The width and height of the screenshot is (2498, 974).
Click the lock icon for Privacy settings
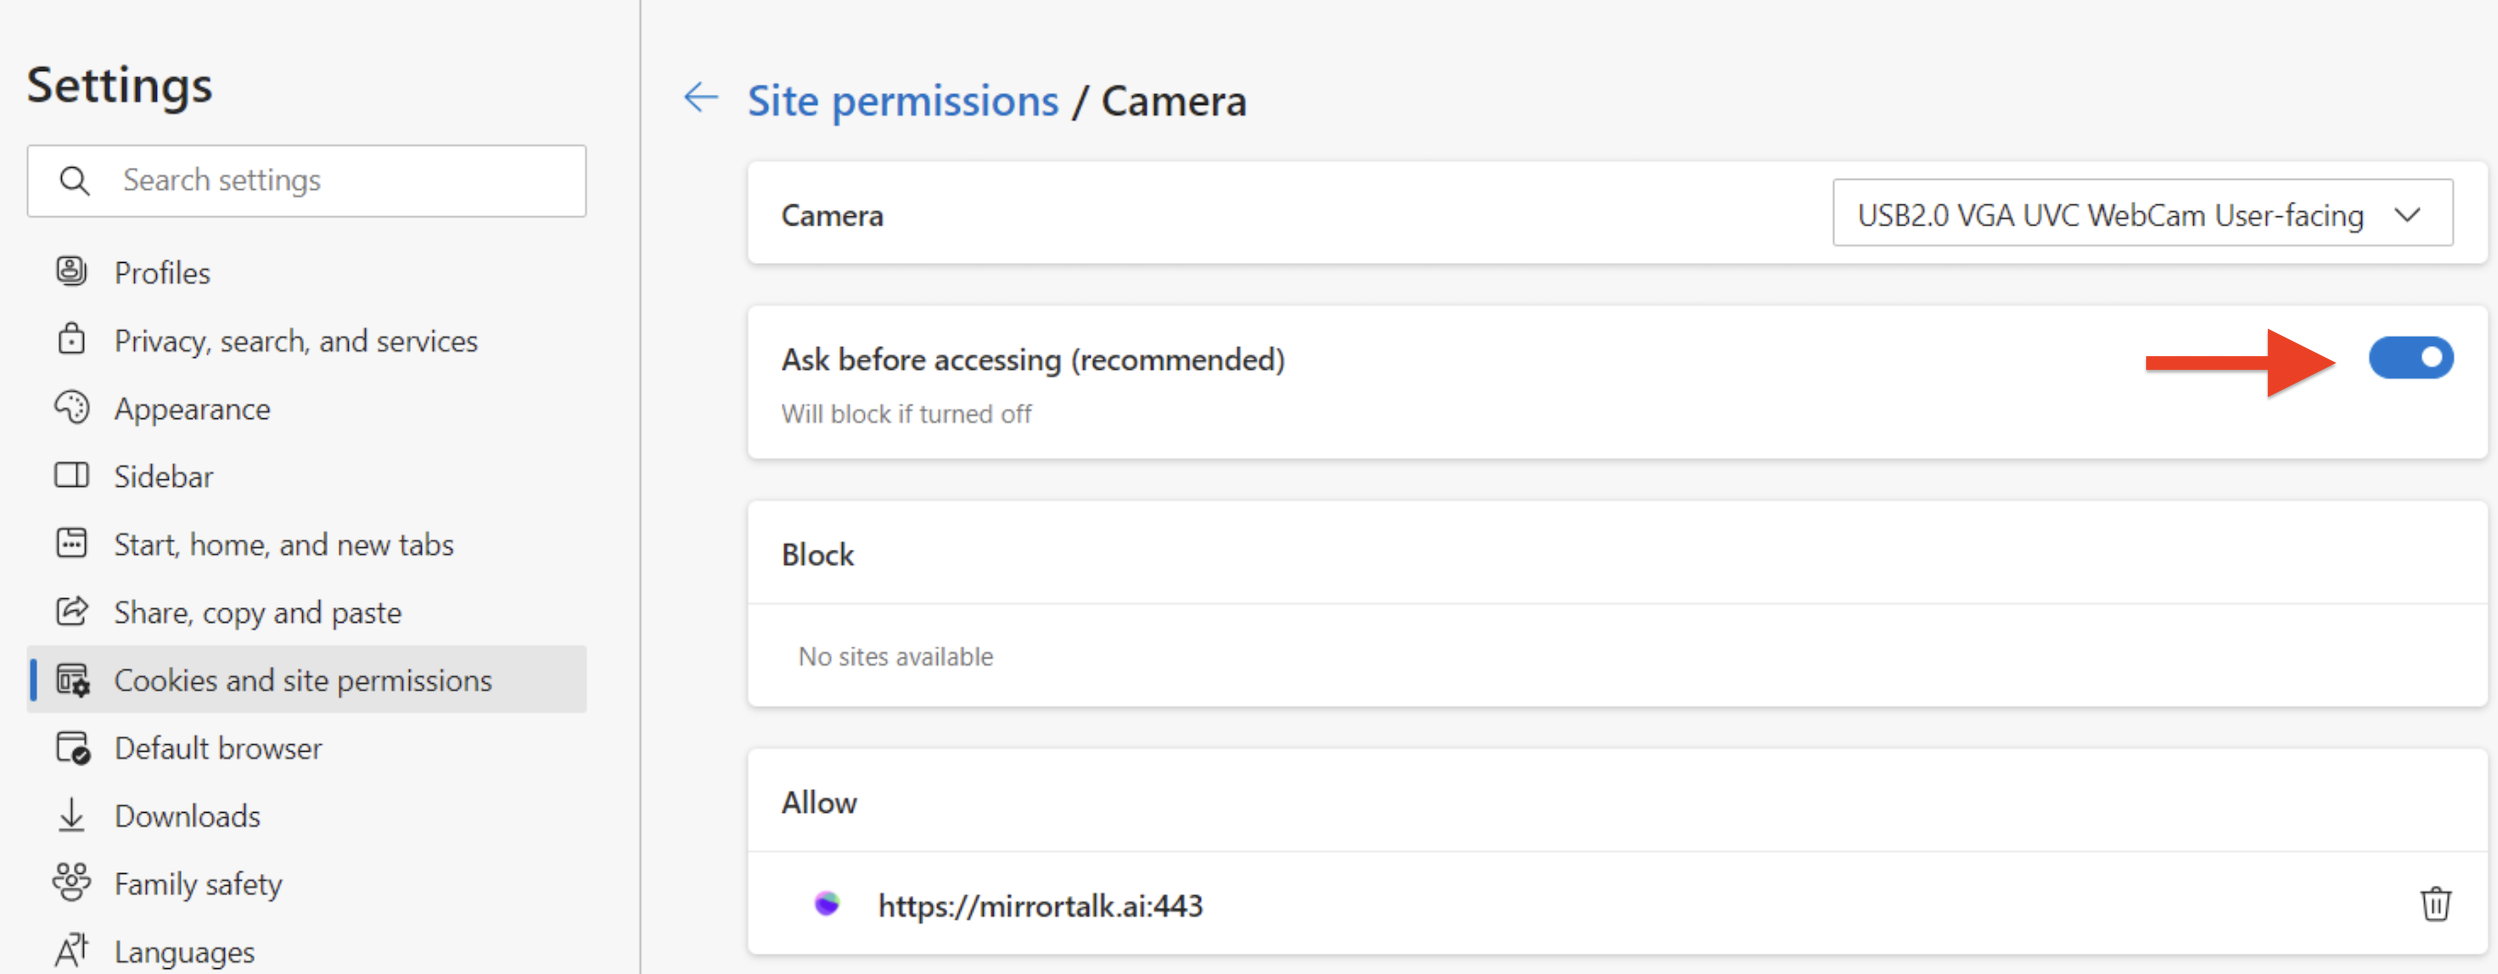tap(71, 339)
